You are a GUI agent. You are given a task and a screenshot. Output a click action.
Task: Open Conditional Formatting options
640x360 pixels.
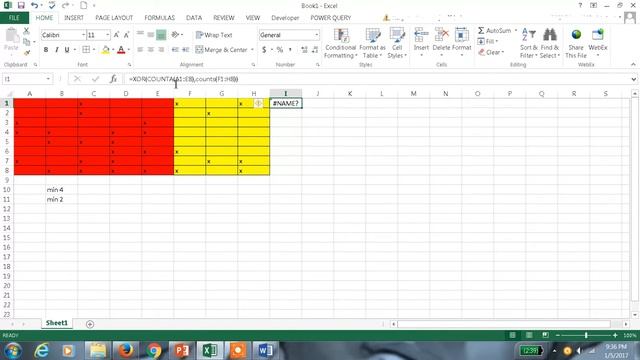[x=341, y=43]
